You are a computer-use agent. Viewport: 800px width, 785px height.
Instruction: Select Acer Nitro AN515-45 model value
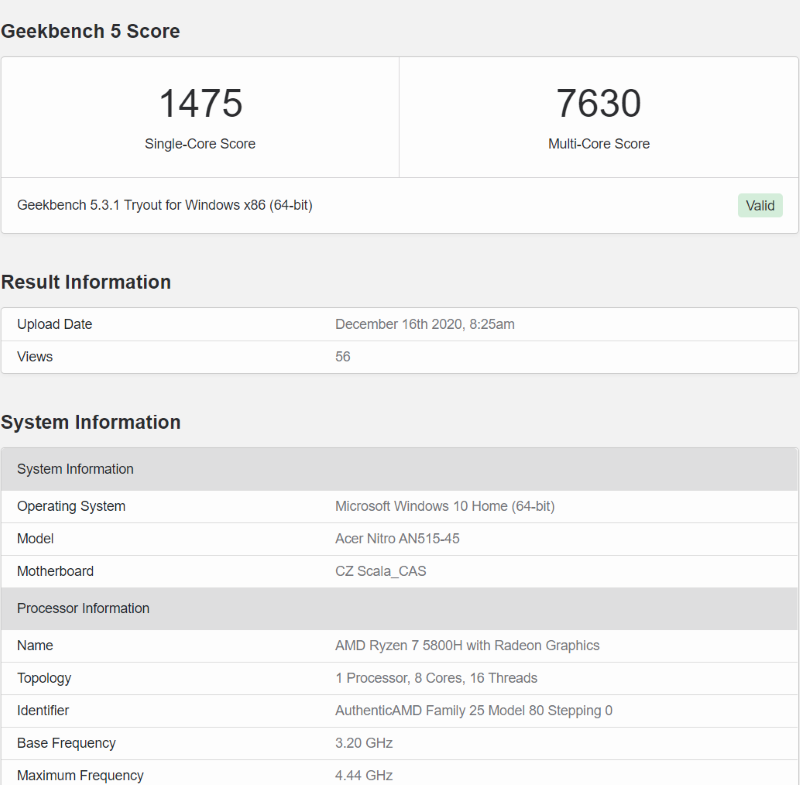(397, 539)
